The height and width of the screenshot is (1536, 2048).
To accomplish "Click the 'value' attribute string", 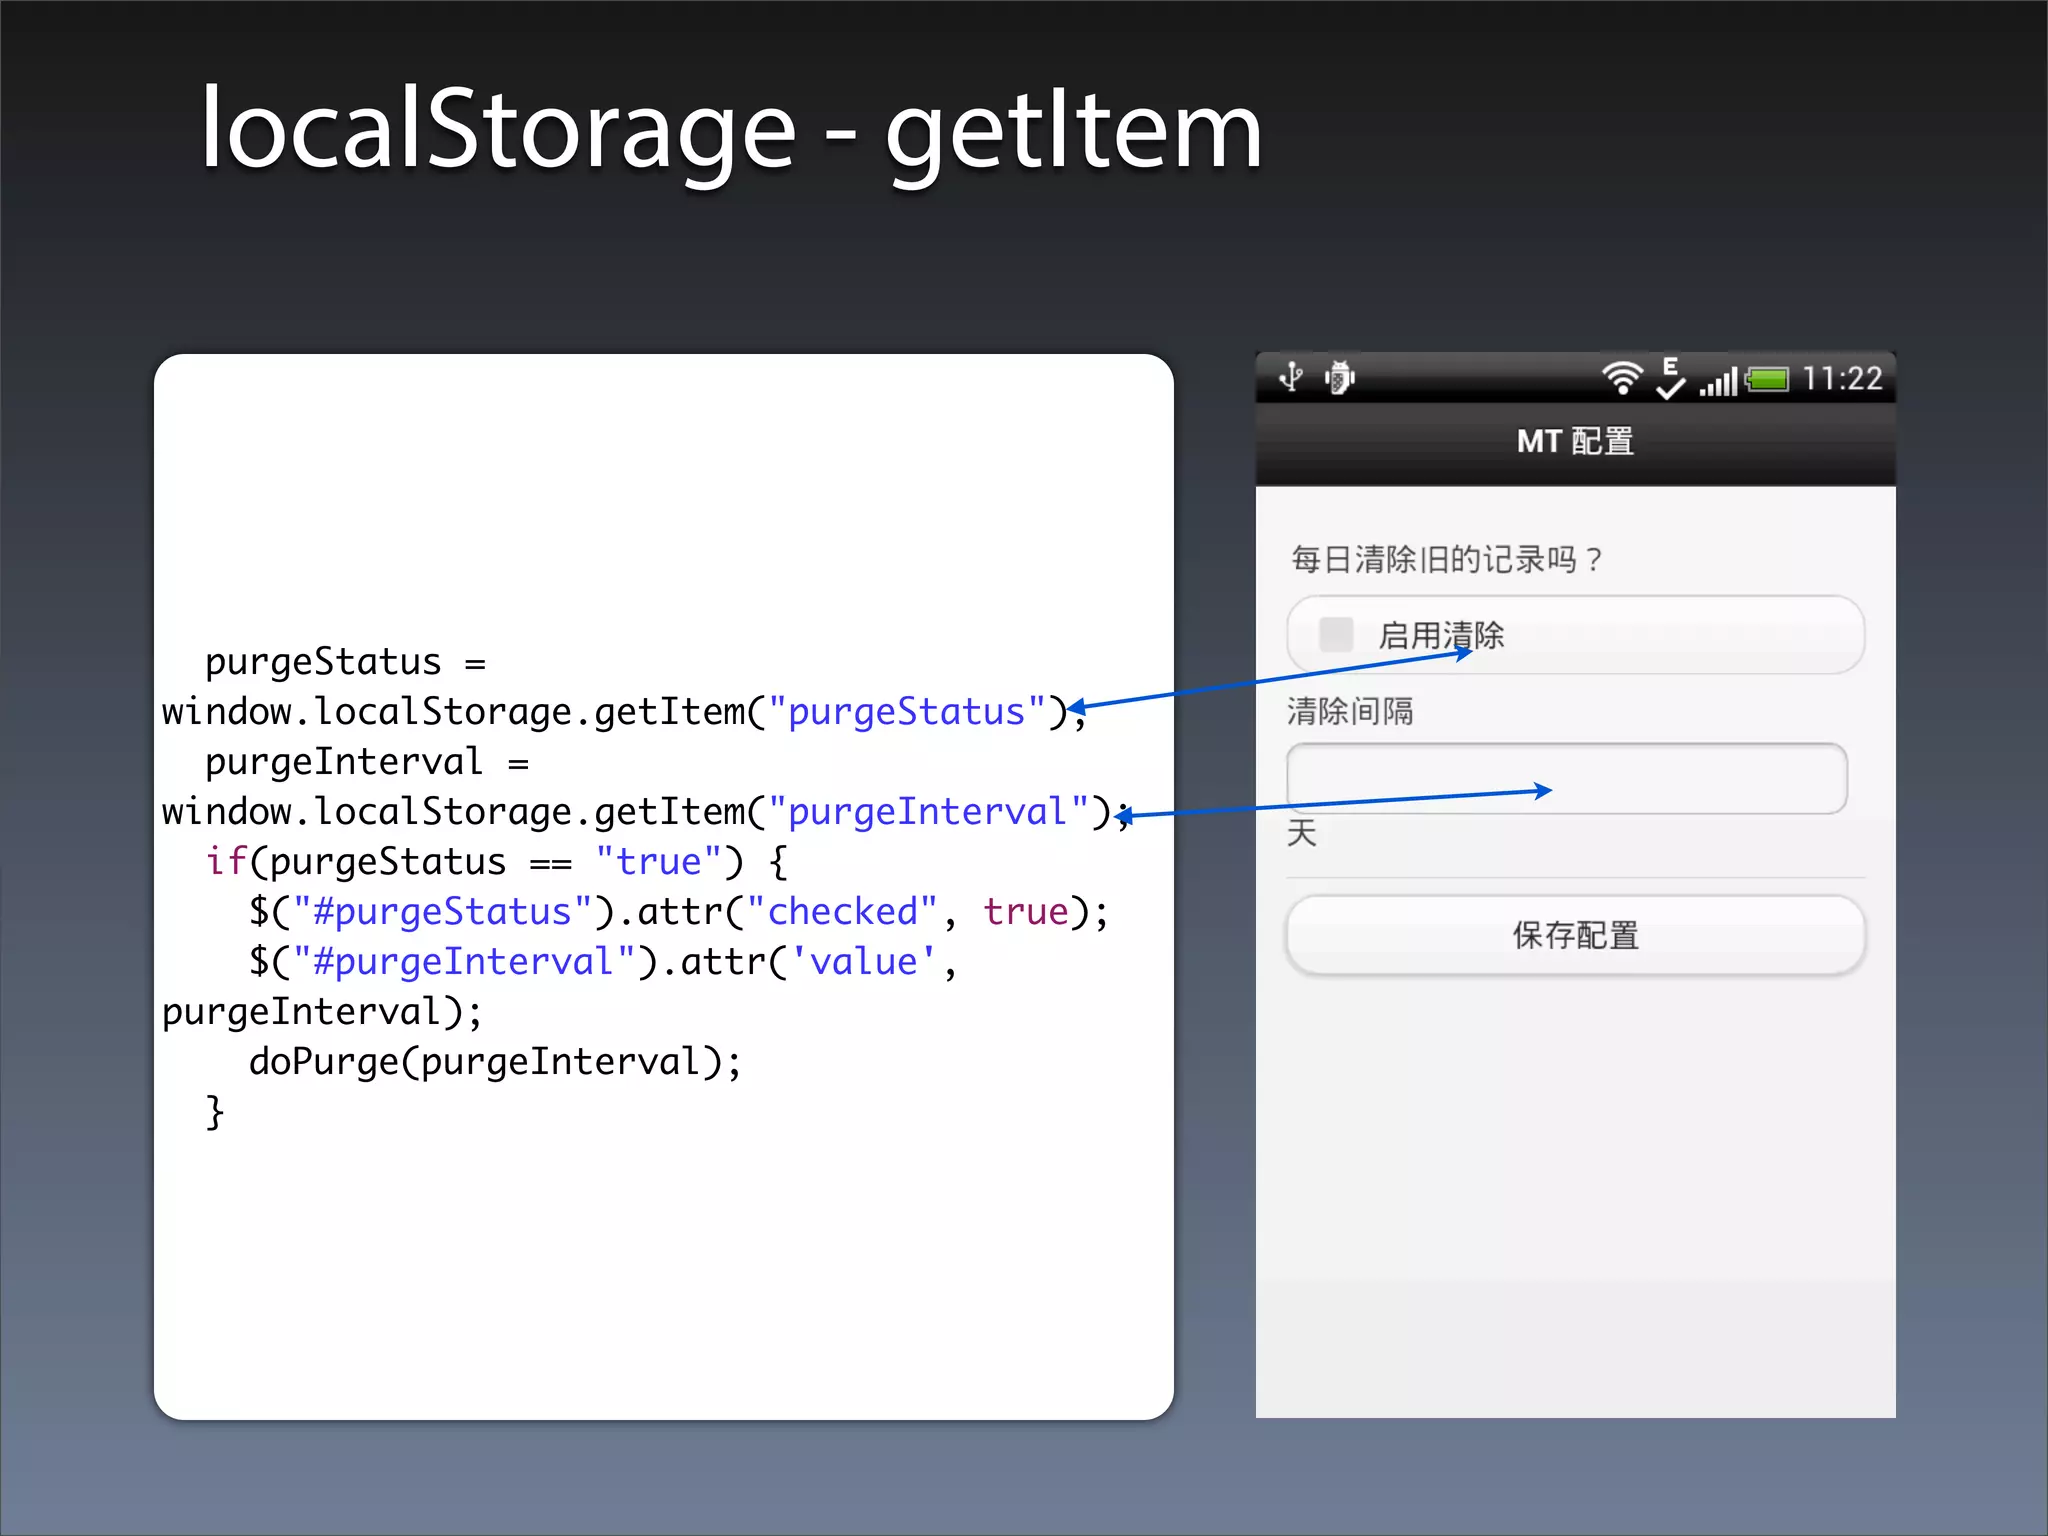I will [x=864, y=961].
